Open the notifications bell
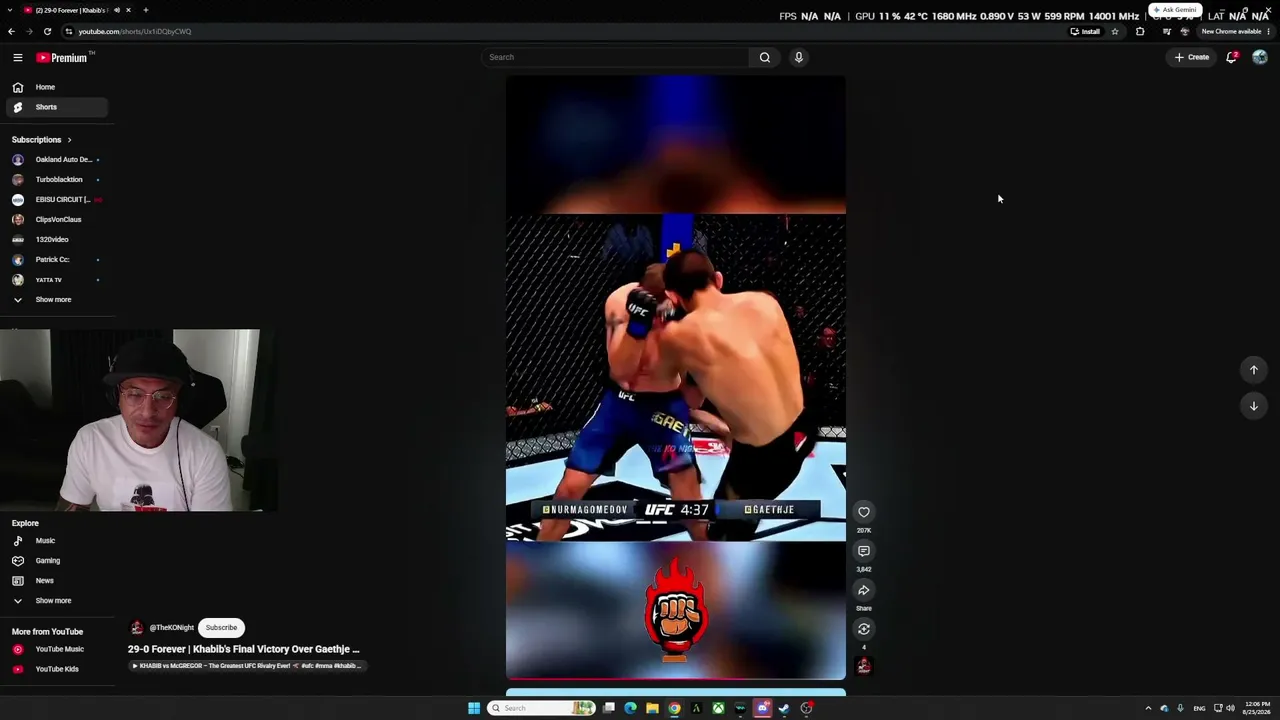 (x=1232, y=57)
